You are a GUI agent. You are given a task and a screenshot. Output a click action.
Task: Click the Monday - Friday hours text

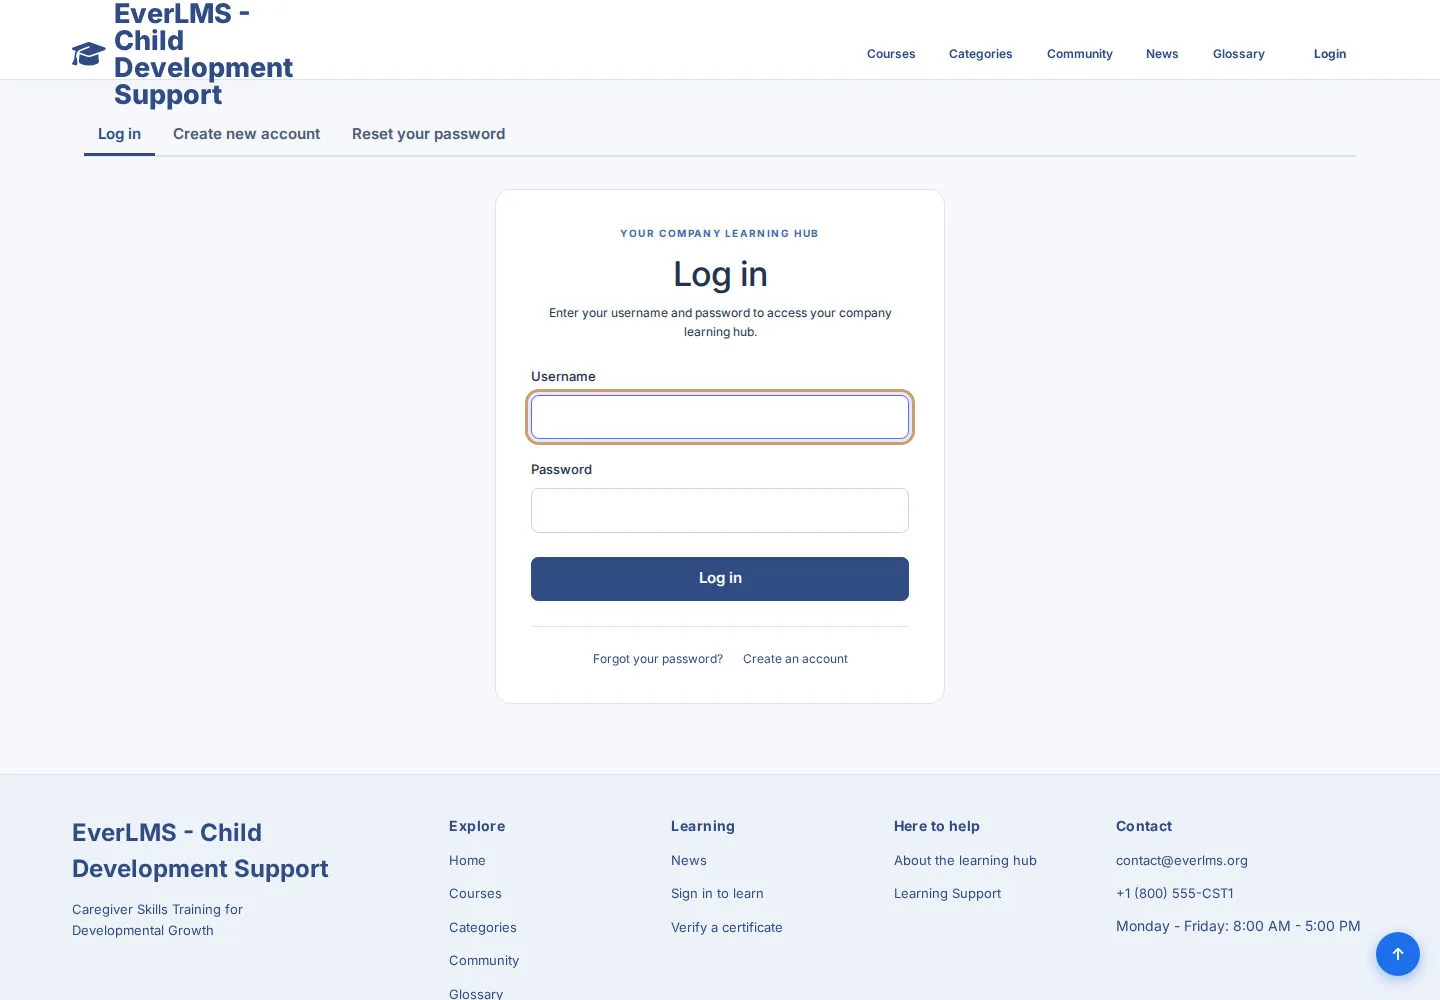tap(1238, 926)
